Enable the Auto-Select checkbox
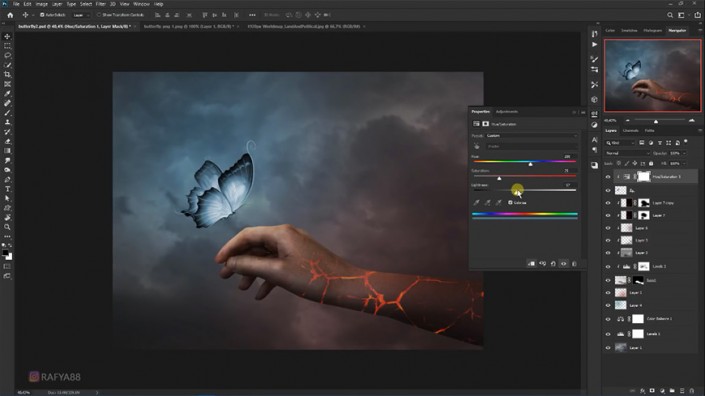Image resolution: width=705 pixels, height=396 pixels. [x=42, y=15]
